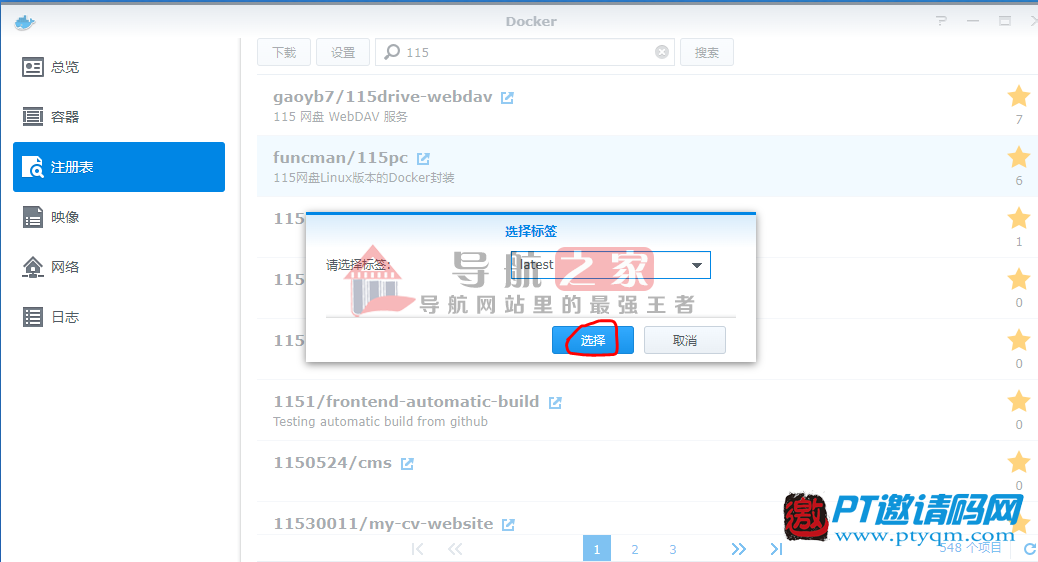Select the funcman/115pc registry row
Viewport: 1038px width, 562px height.
point(647,166)
